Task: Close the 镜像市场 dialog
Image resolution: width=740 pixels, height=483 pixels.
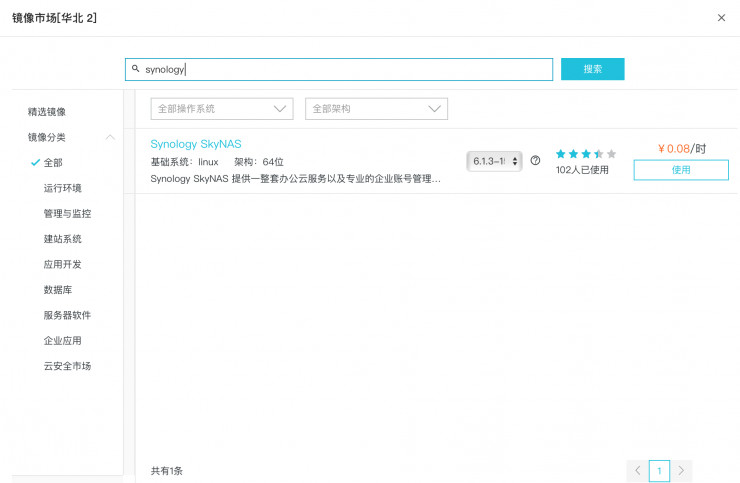Action: (x=721, y=18)
